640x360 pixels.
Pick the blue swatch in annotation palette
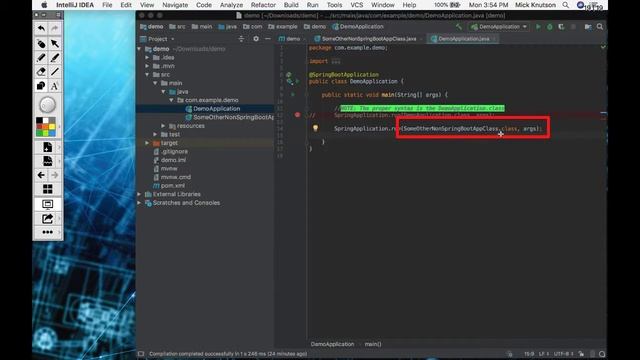tap(52, 133)
